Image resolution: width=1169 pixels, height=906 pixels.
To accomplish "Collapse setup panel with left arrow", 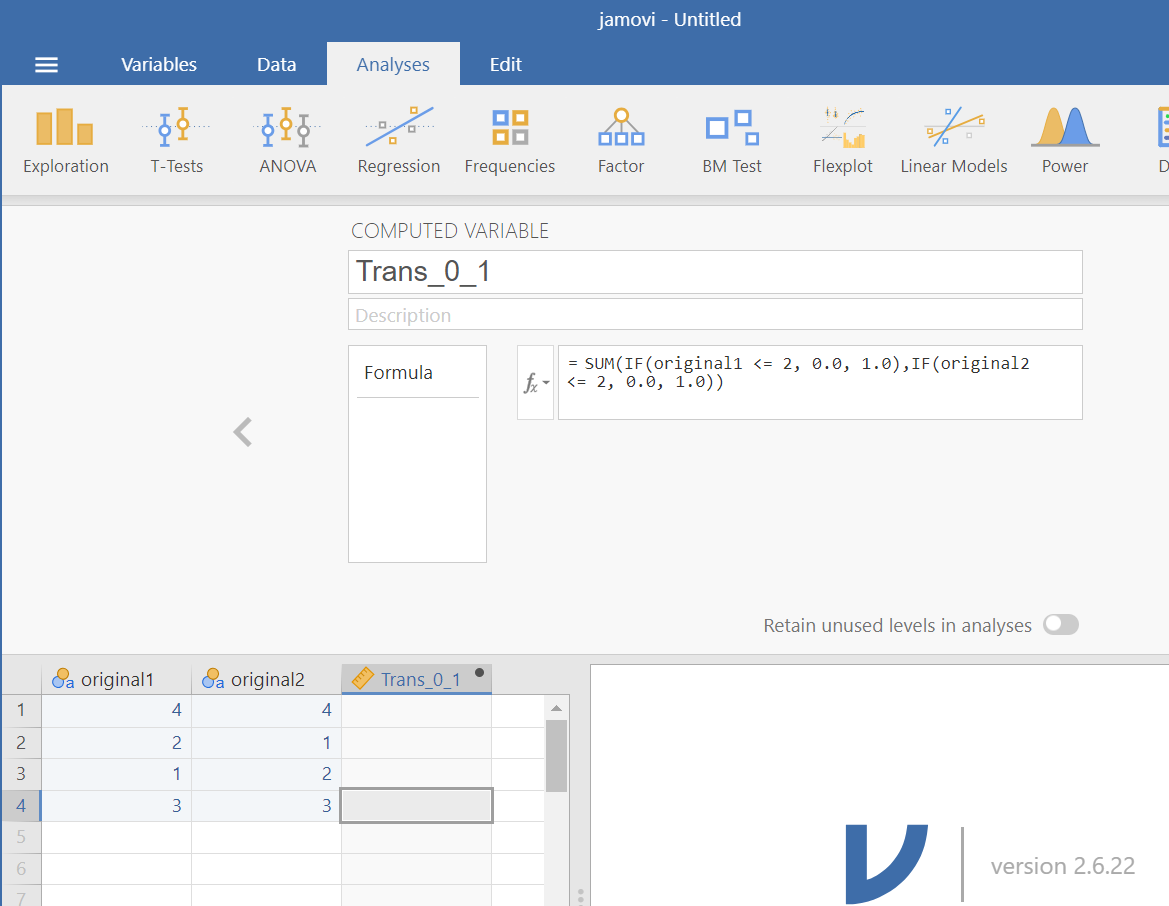I will [x=243, y=432].
